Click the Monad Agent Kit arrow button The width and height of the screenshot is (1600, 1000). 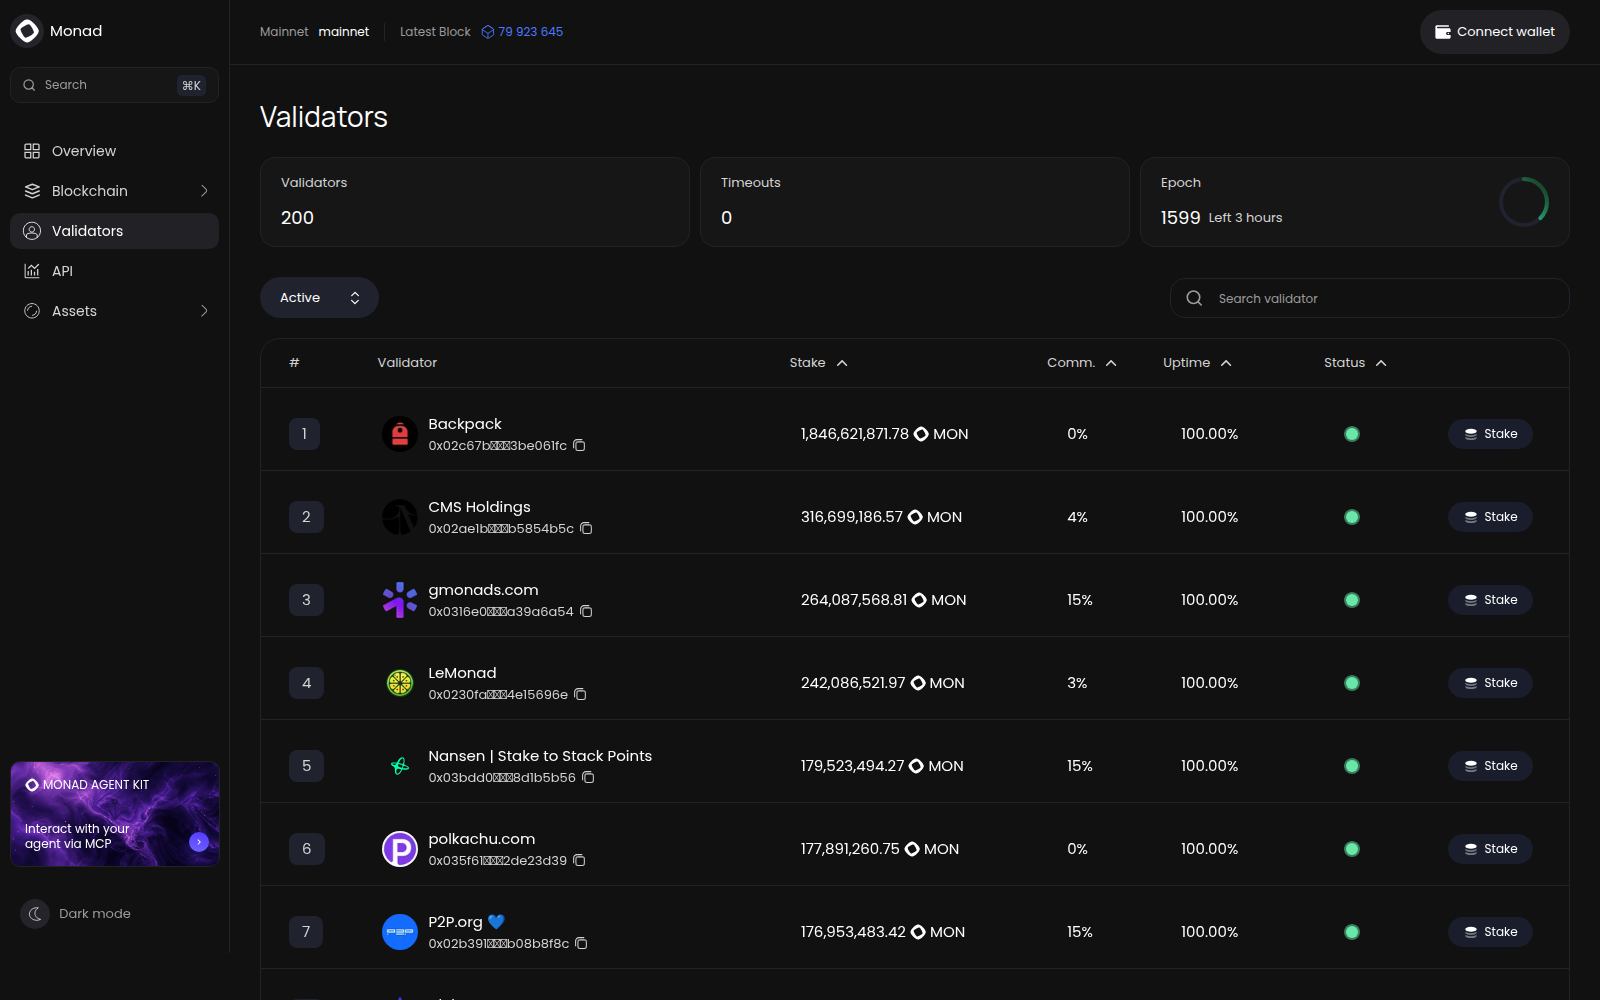199,842
